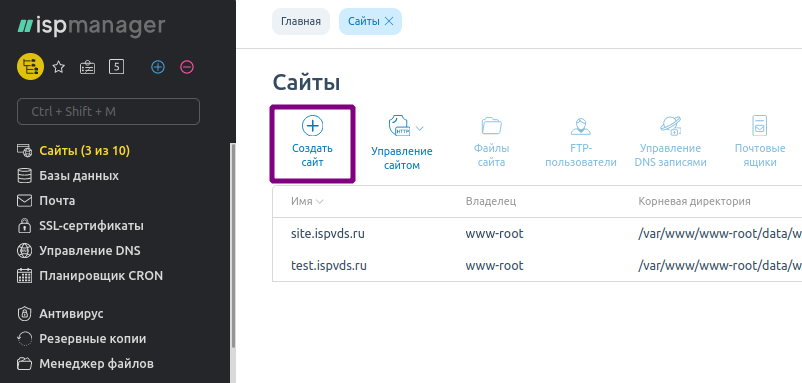
Task: Click the calendar icon beside Планировщик CRON
Action: click(24, 276)
